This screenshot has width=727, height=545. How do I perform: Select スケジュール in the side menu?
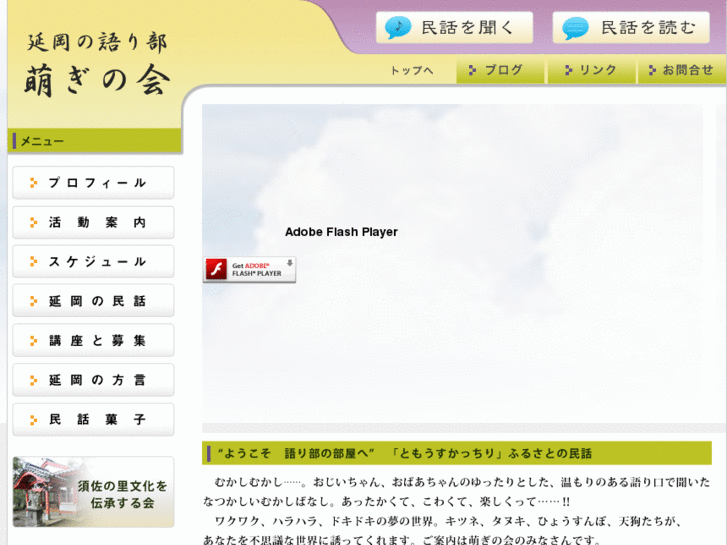(93, 262)
